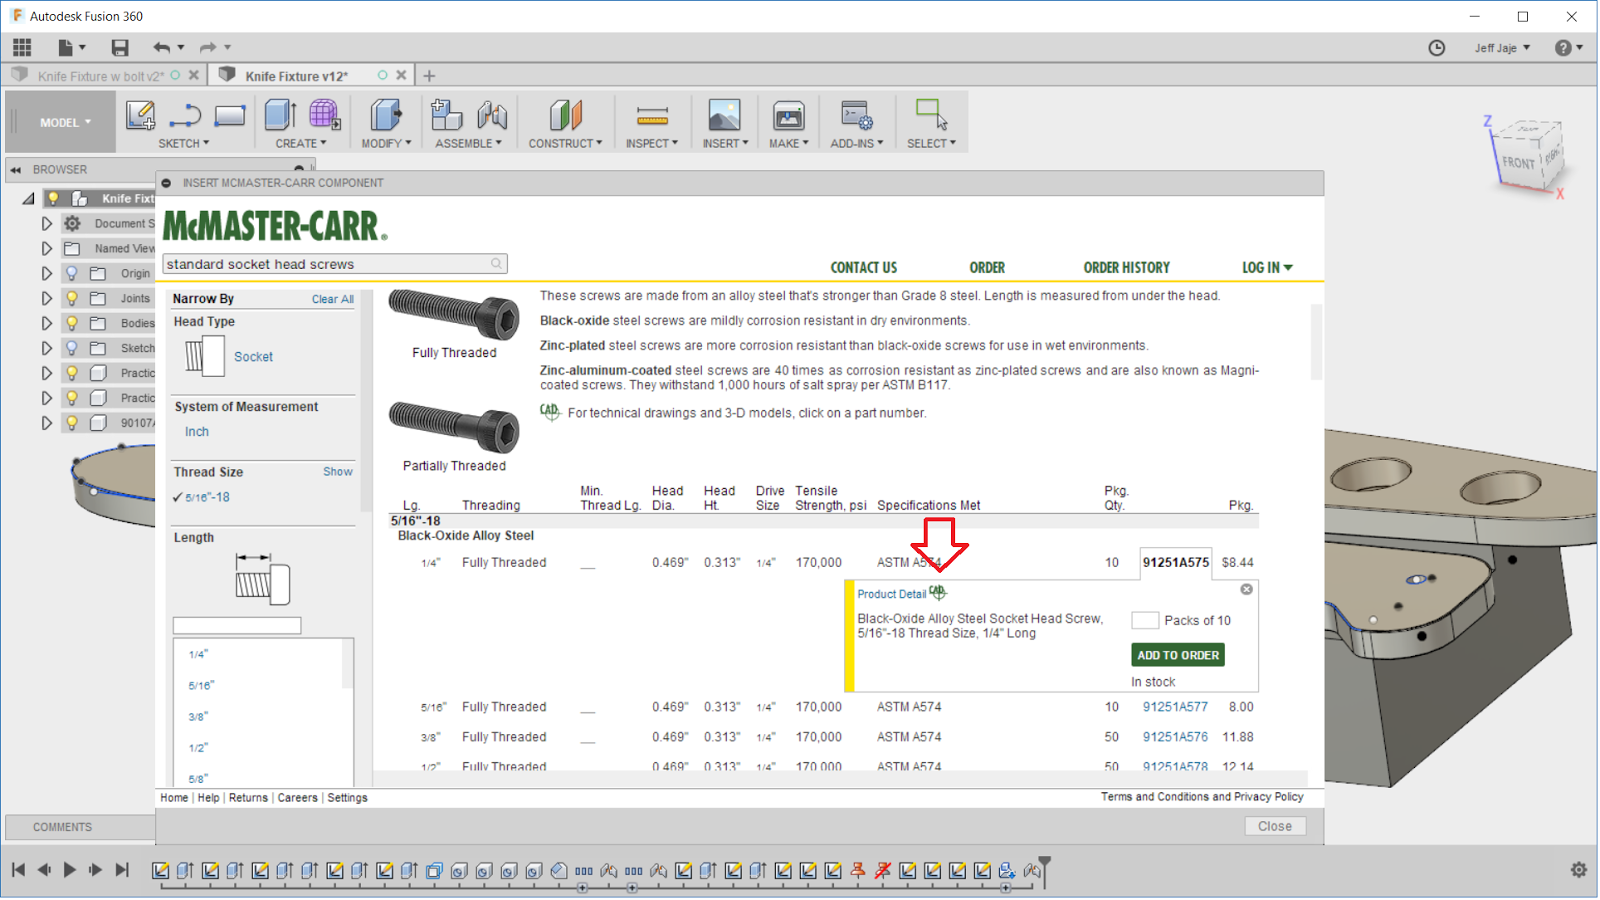The image size is (1600, 900).
Task: Toggle visibility of the Bodies folder lightbulb
Action: [x=72, y=322]
